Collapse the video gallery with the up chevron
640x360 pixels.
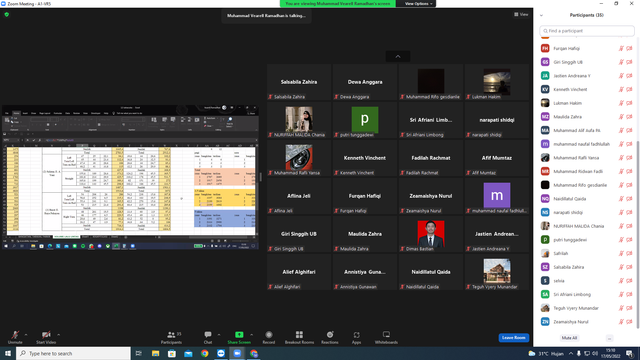click(398, 56)
